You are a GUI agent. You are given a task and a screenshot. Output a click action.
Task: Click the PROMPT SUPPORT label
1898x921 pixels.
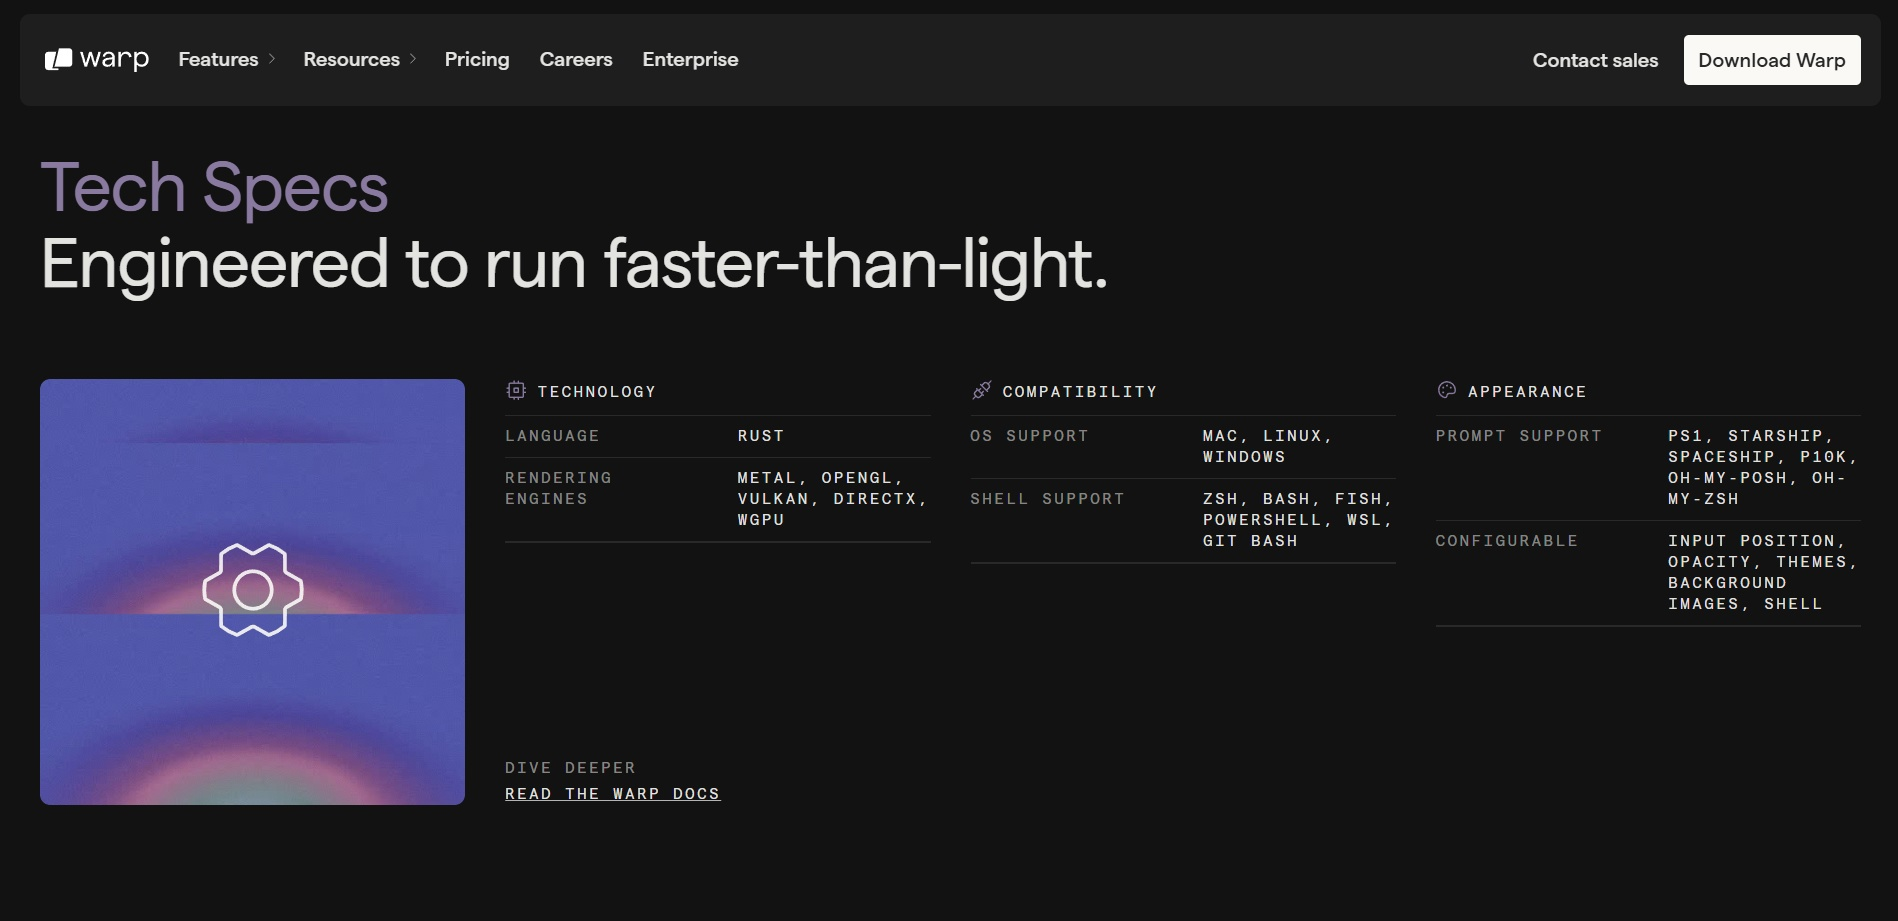1519,436
